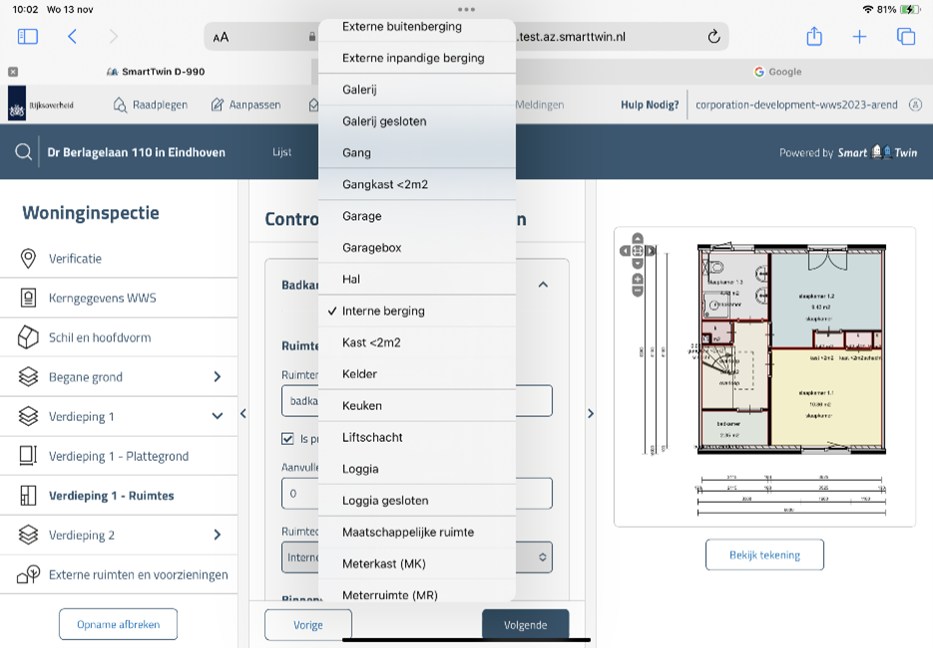Collapse the Verdieping 1 section

click(217, 416)
